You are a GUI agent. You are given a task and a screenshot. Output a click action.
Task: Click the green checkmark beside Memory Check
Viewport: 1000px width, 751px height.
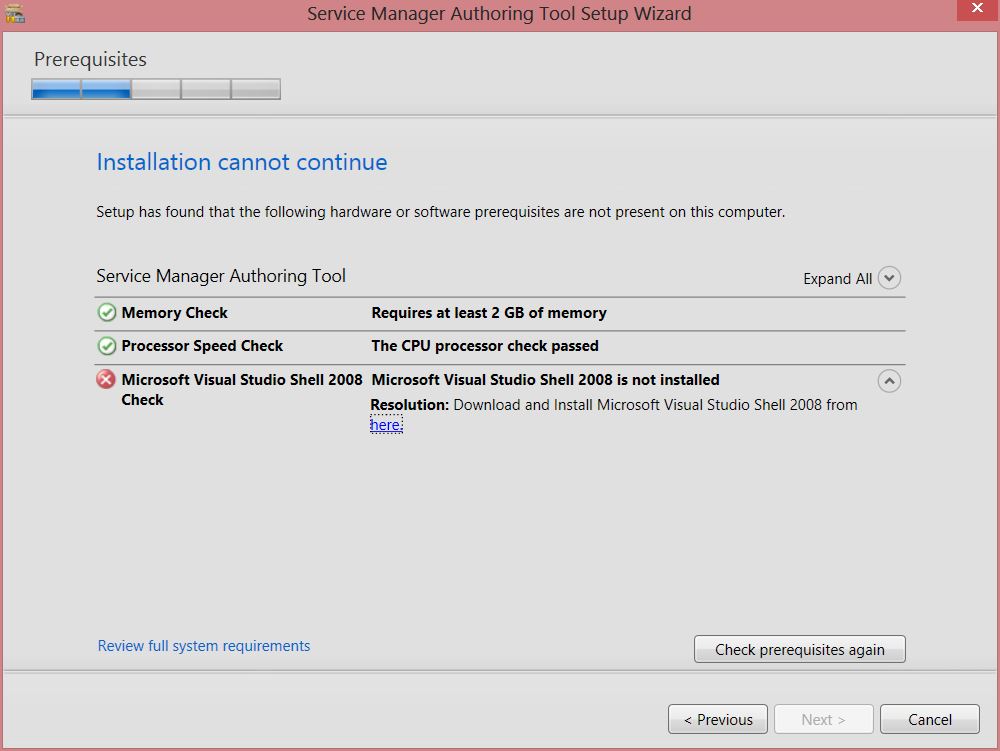(x=106, y=313)
